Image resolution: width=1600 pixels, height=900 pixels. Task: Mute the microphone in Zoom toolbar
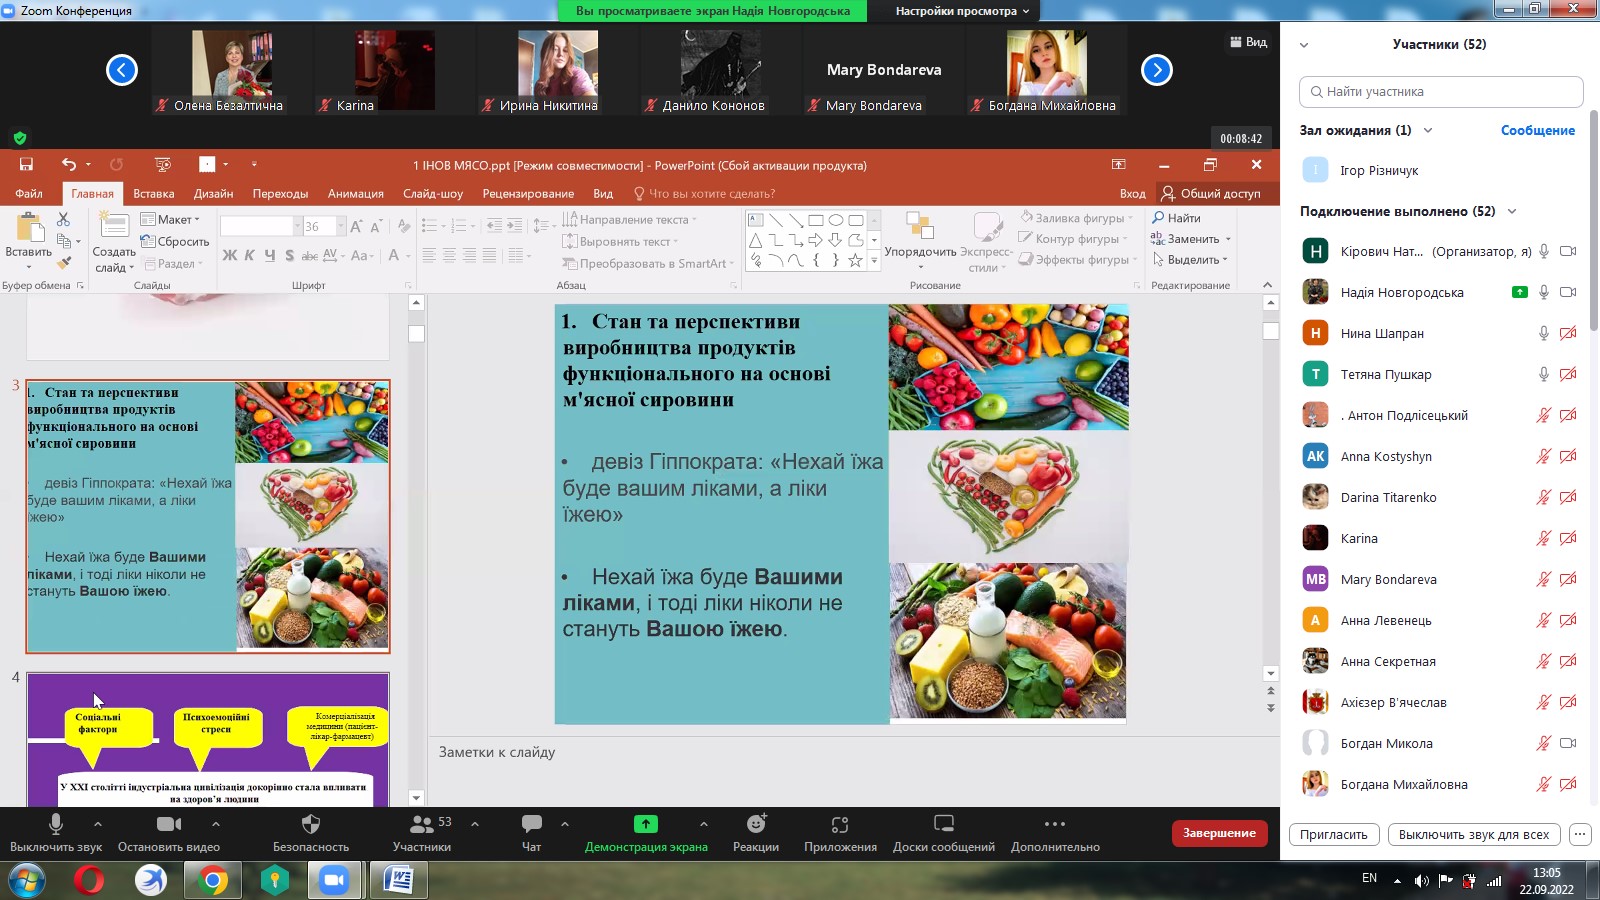(56, 824)
